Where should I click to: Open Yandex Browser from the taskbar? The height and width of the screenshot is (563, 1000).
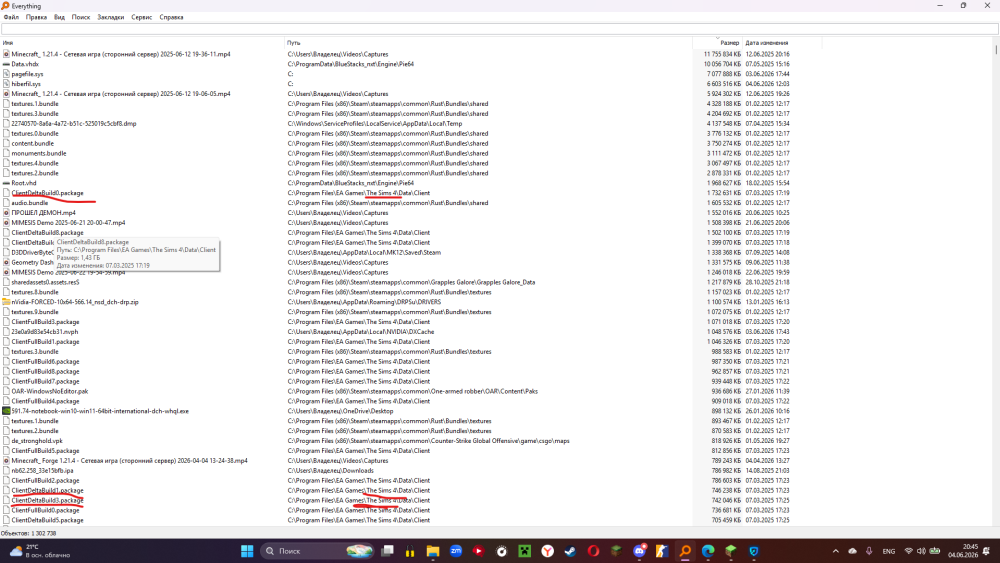(x=548, y=551)
